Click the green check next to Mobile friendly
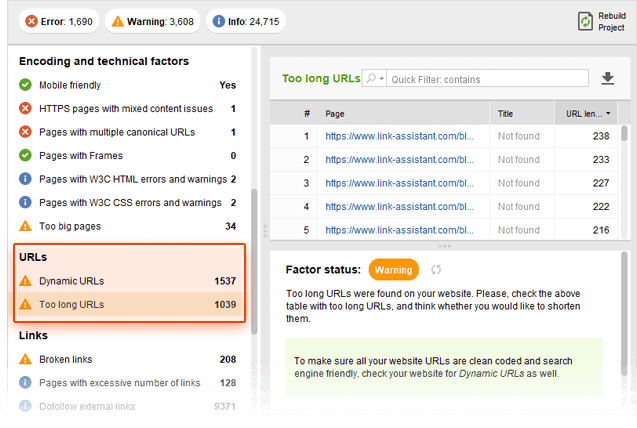The height and width of the screenshot is (428, 637). tap(26, 85)
